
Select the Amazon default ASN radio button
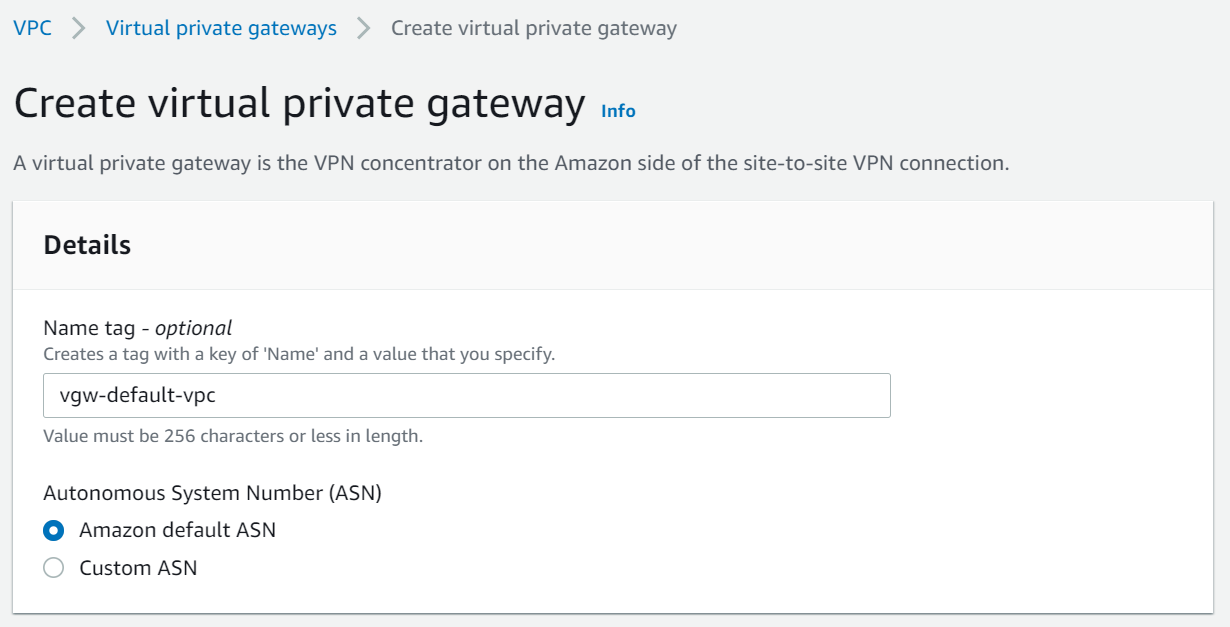54,530
